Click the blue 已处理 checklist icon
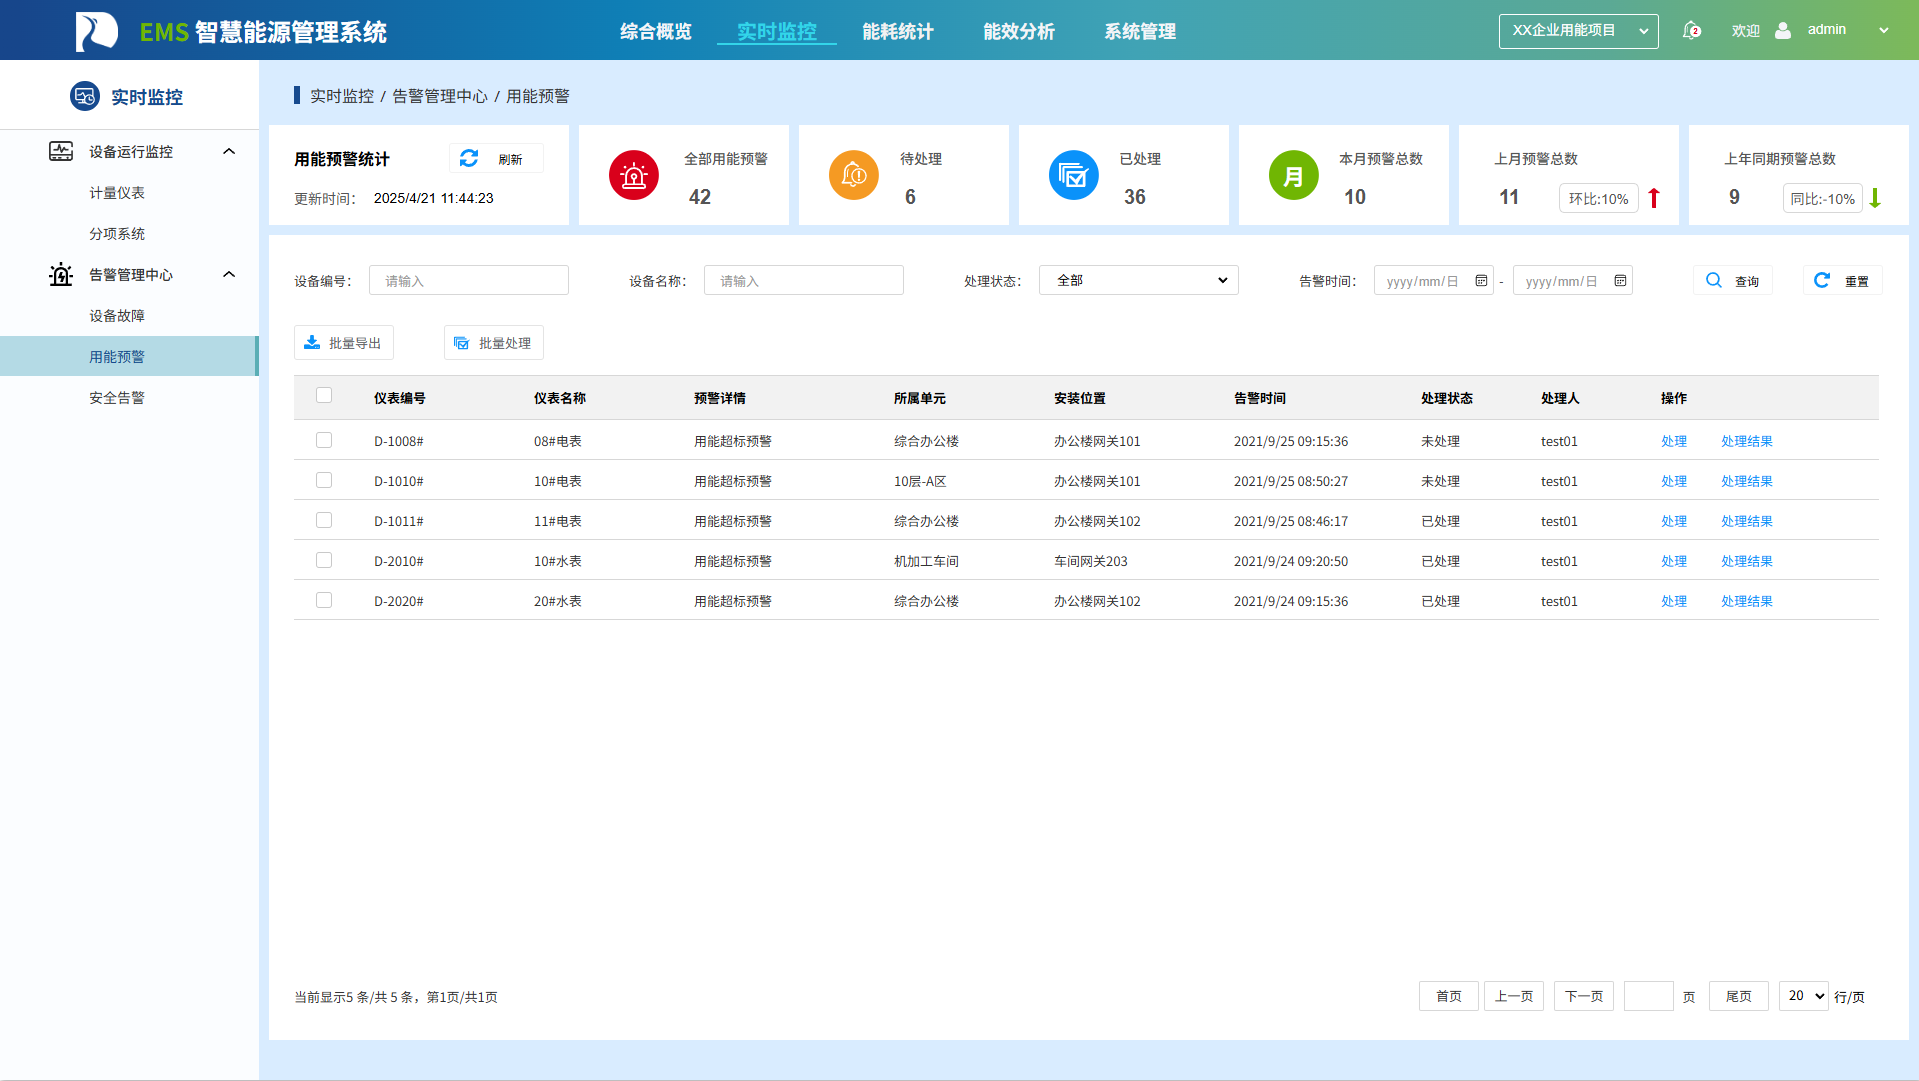 [x=1074, y=175]
